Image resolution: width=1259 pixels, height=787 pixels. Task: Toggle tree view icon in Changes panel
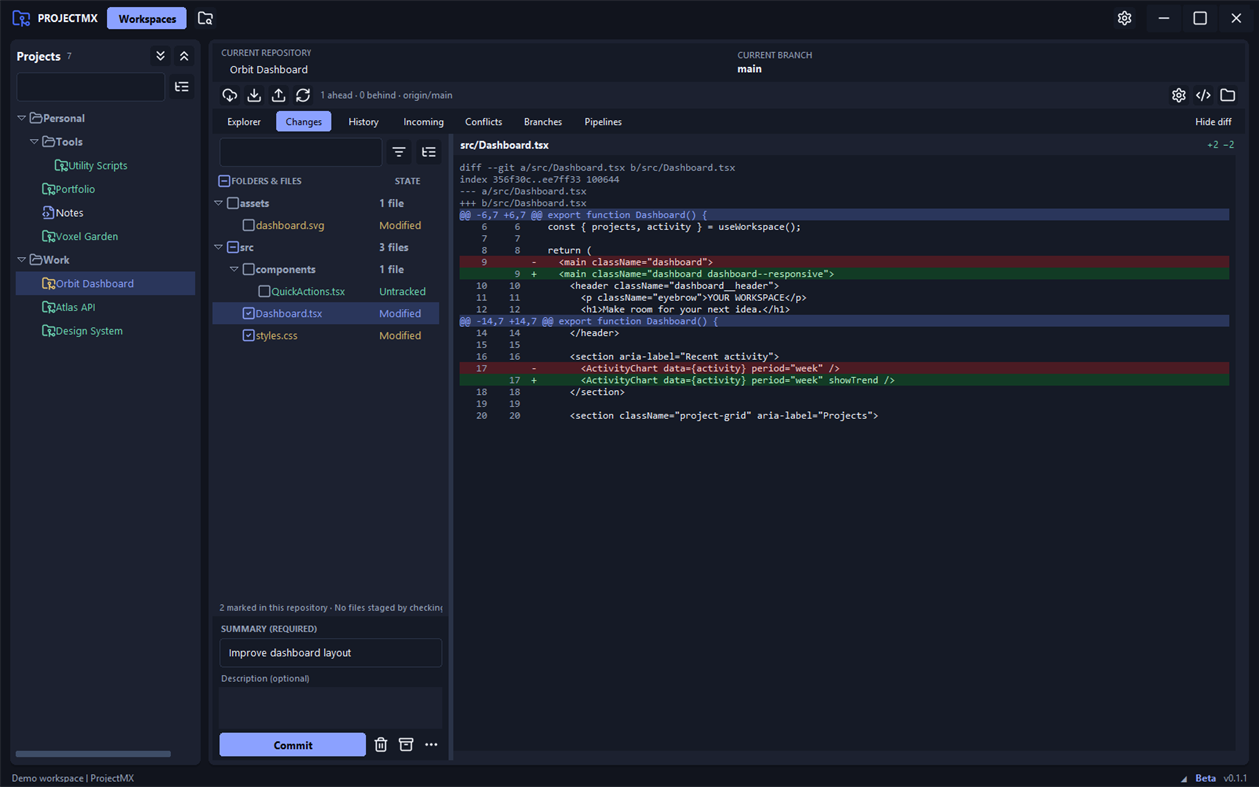(429, 152)
